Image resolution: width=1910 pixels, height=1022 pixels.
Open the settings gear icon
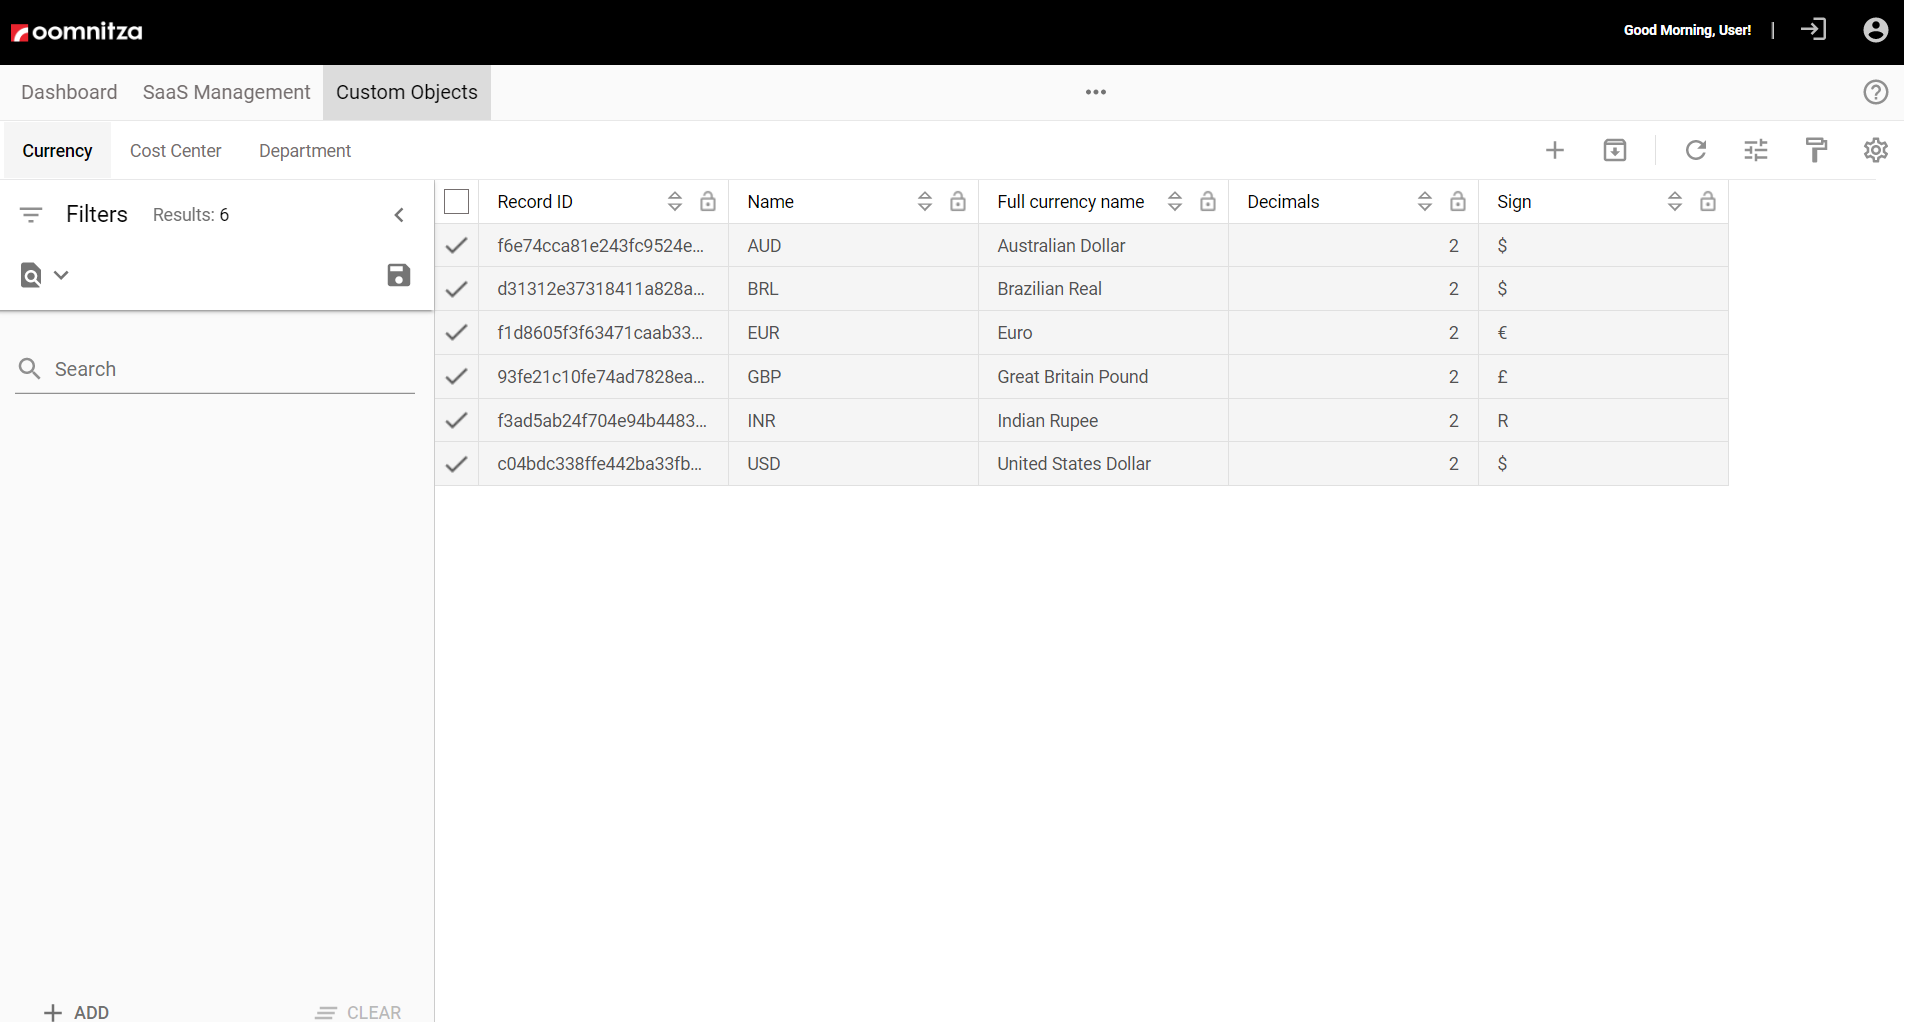1875,150
